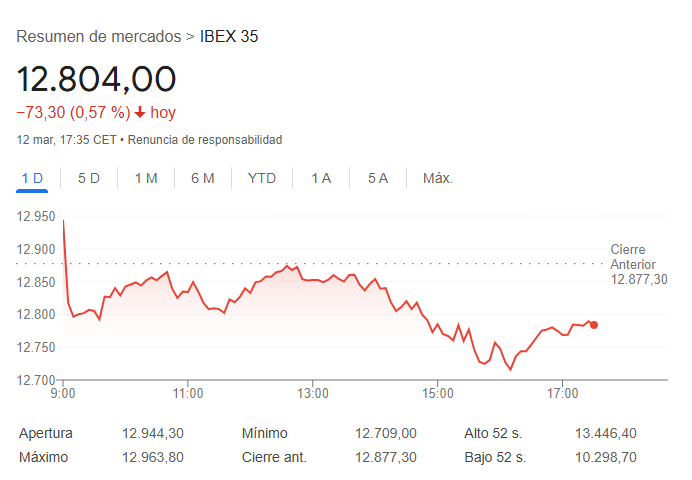The height and width of the screenshot is (480, 692).
Task: Select the 1 D time range tab
Action: coord(32,179)
